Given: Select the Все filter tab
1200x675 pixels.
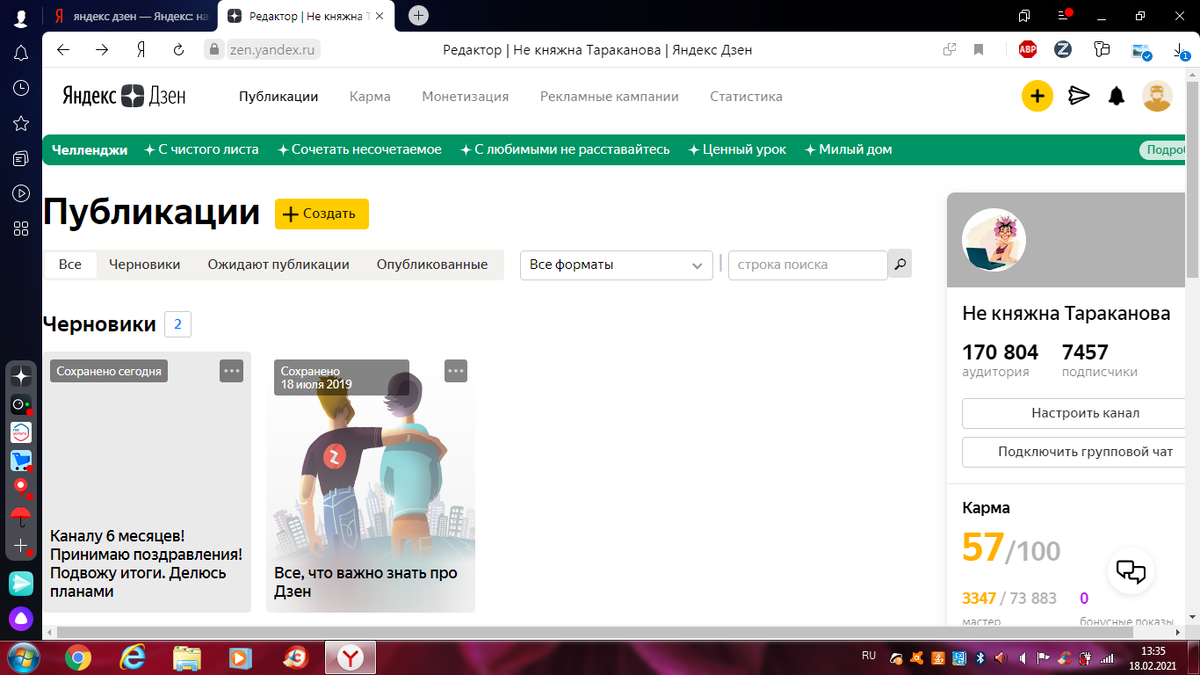Looking at the screenshot, I should click(70, 265).
